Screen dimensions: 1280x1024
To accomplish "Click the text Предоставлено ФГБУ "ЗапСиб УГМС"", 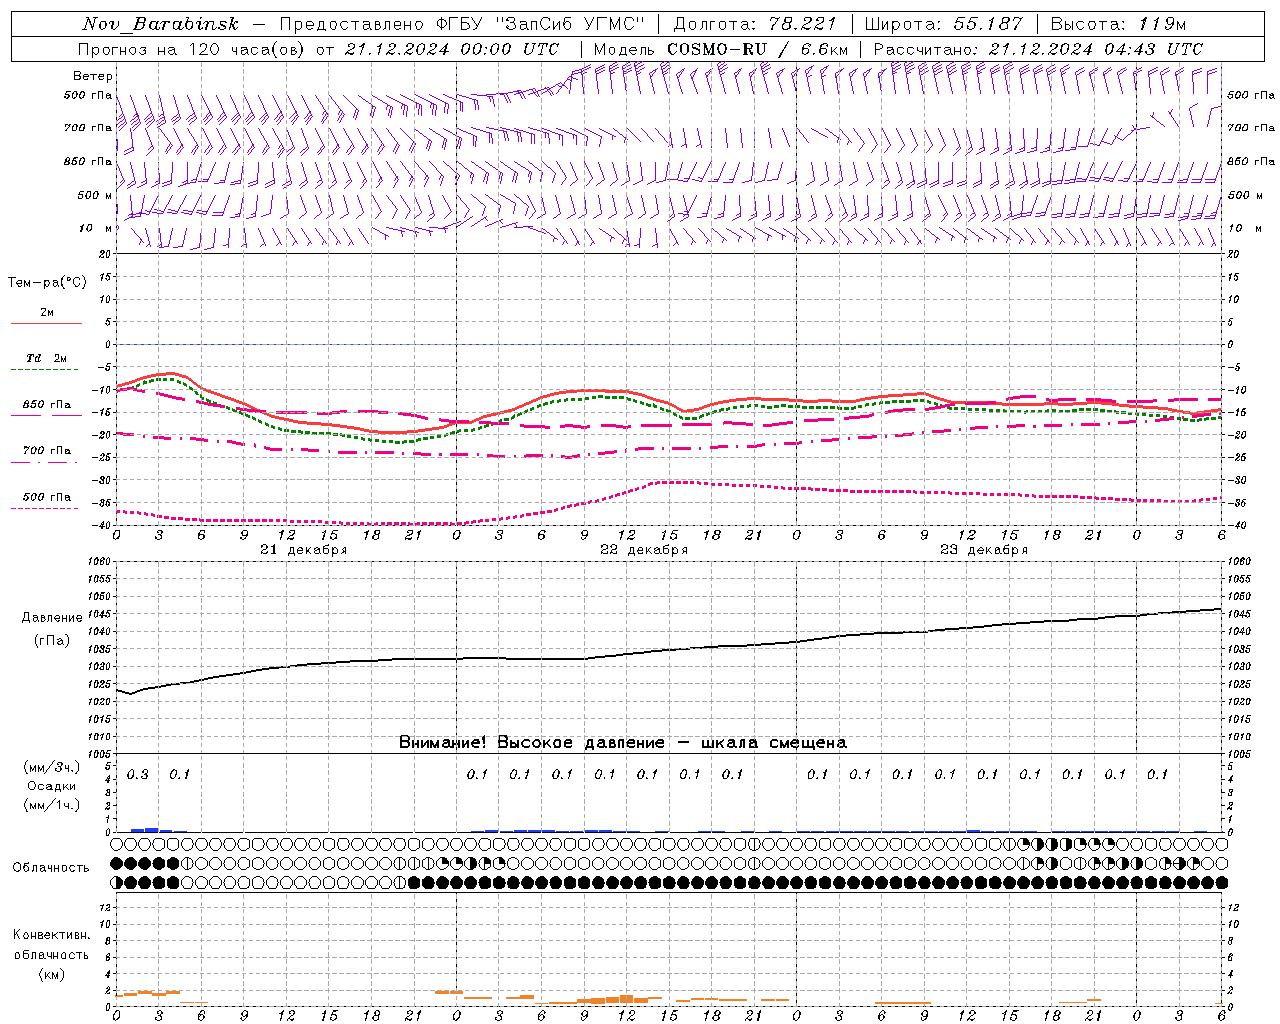I will (462, 24).
